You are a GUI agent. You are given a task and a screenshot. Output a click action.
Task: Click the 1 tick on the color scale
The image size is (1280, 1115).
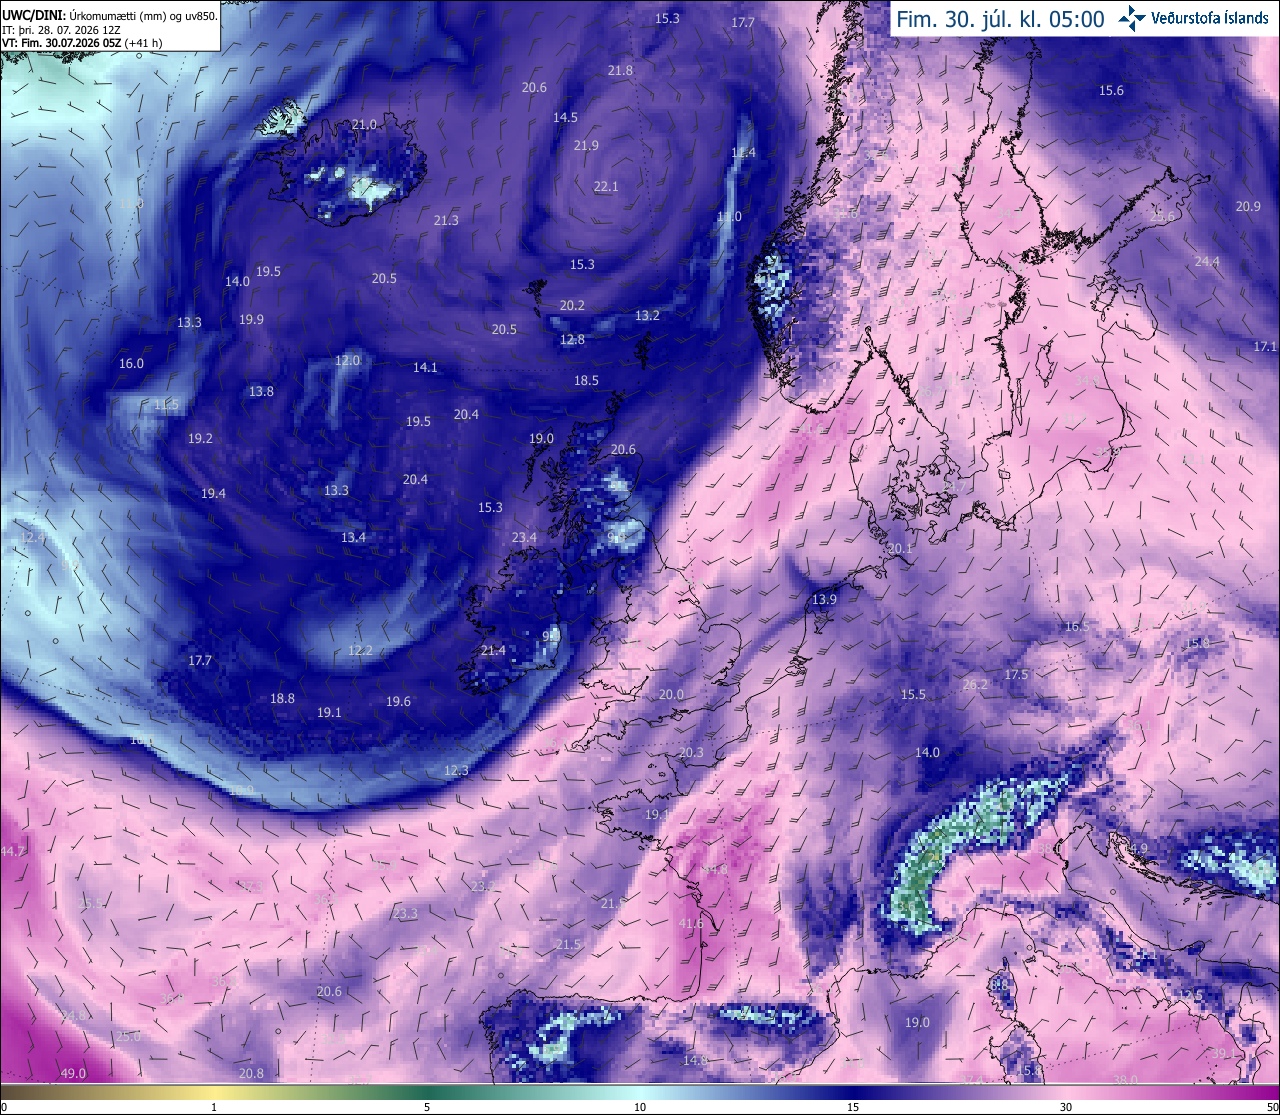tap(214, 1107)
